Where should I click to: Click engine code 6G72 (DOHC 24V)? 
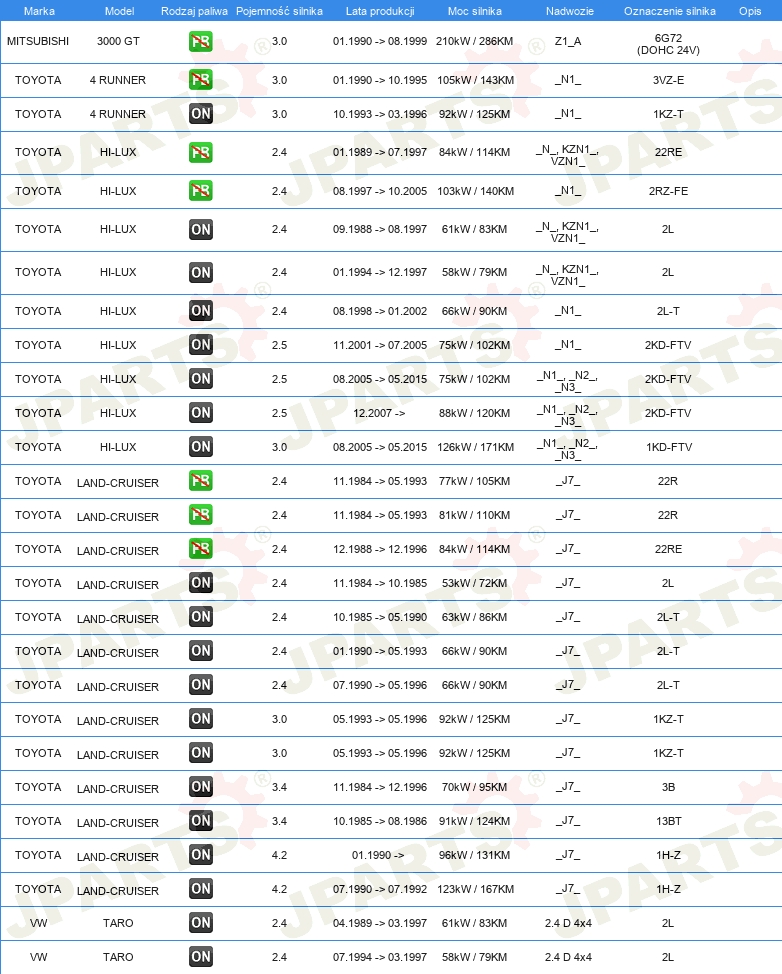tap(668, 44)
